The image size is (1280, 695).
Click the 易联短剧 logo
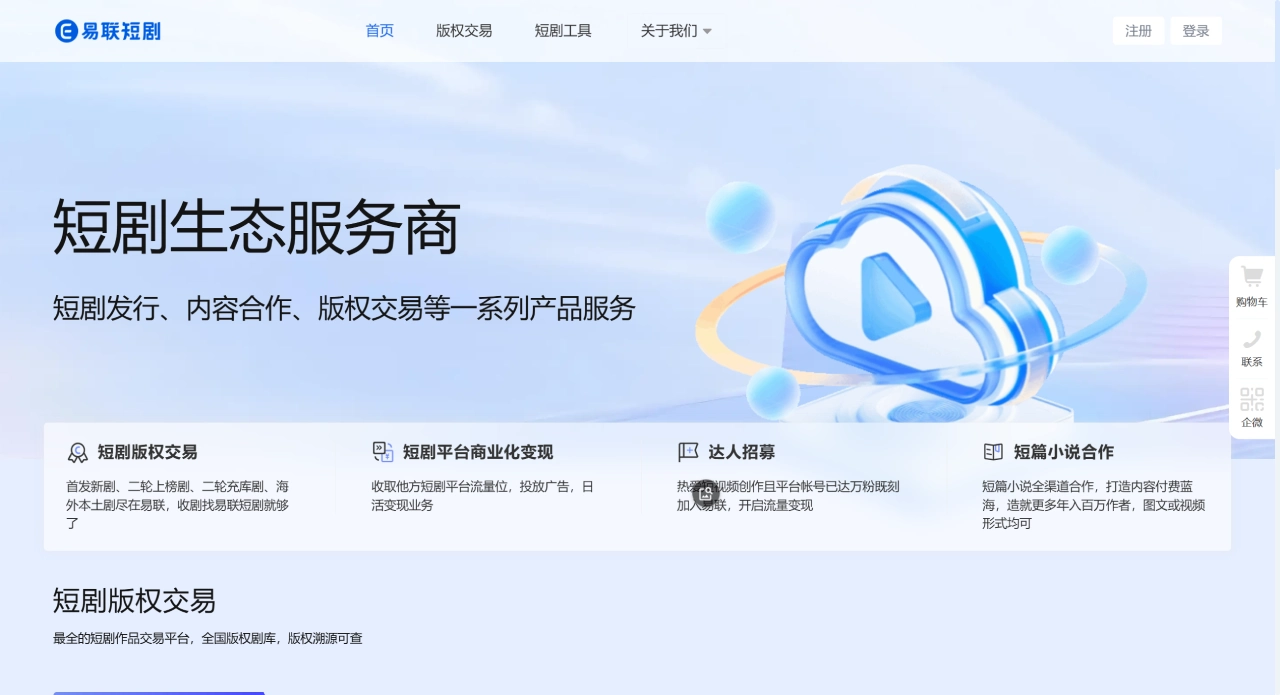click(x=108, y=31)
